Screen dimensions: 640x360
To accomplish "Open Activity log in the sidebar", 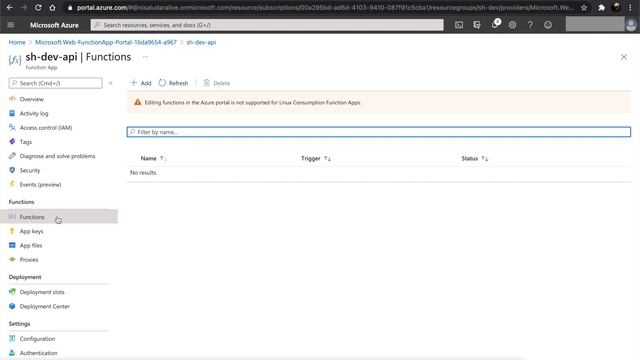I will pos(34,113).
